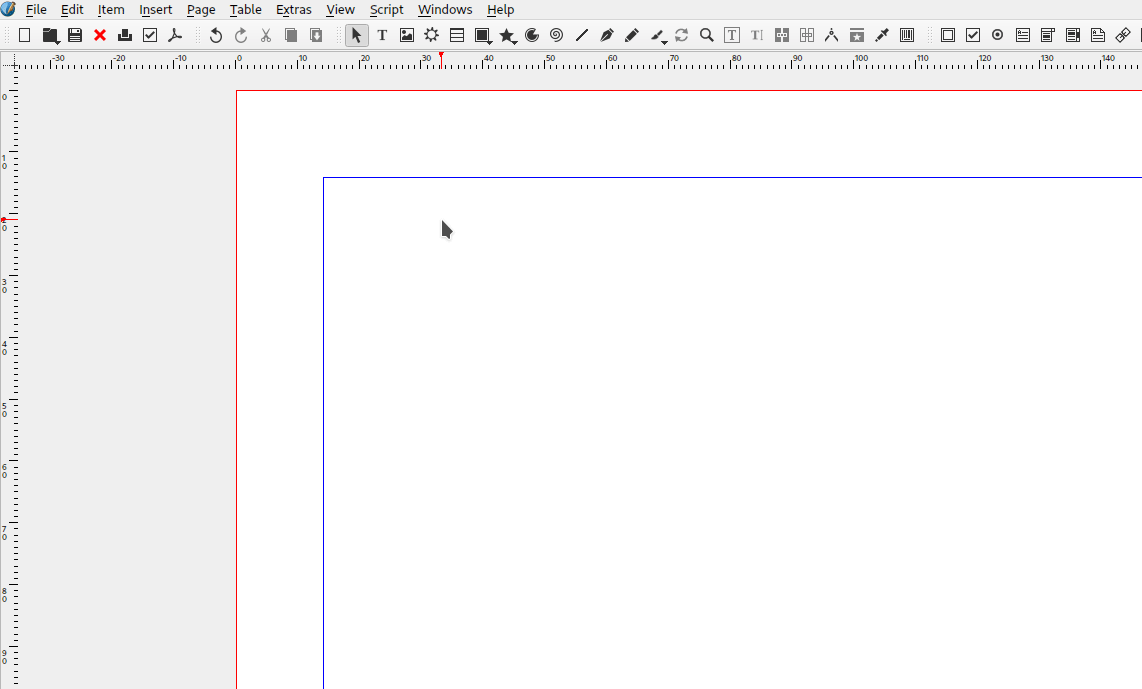
Task: Activate the Eye Dropper tool
Action: pos(881,34)
